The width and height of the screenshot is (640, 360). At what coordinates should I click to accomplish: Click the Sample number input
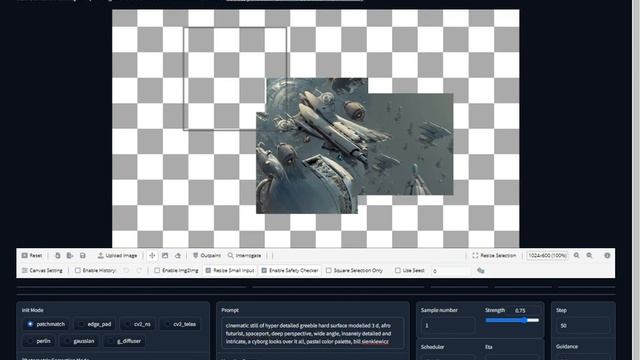point(447,325)
